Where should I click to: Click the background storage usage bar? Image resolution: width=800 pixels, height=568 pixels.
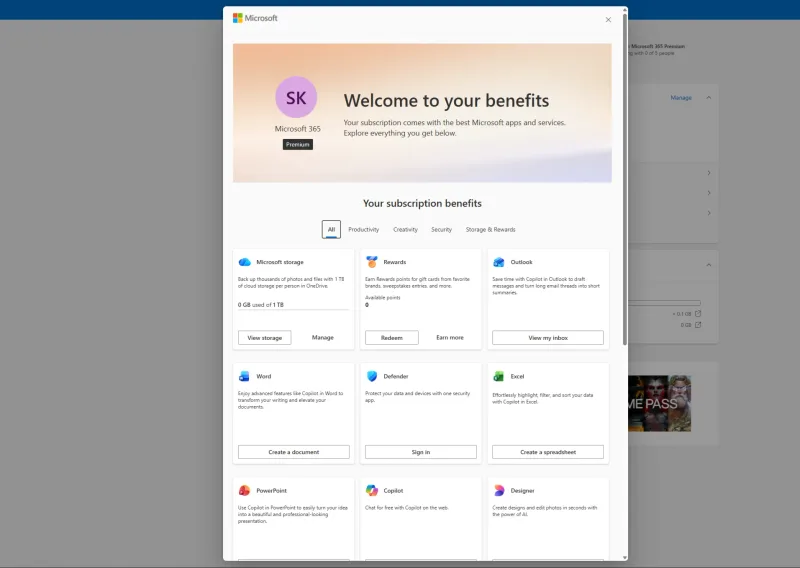tap(664, 303)
